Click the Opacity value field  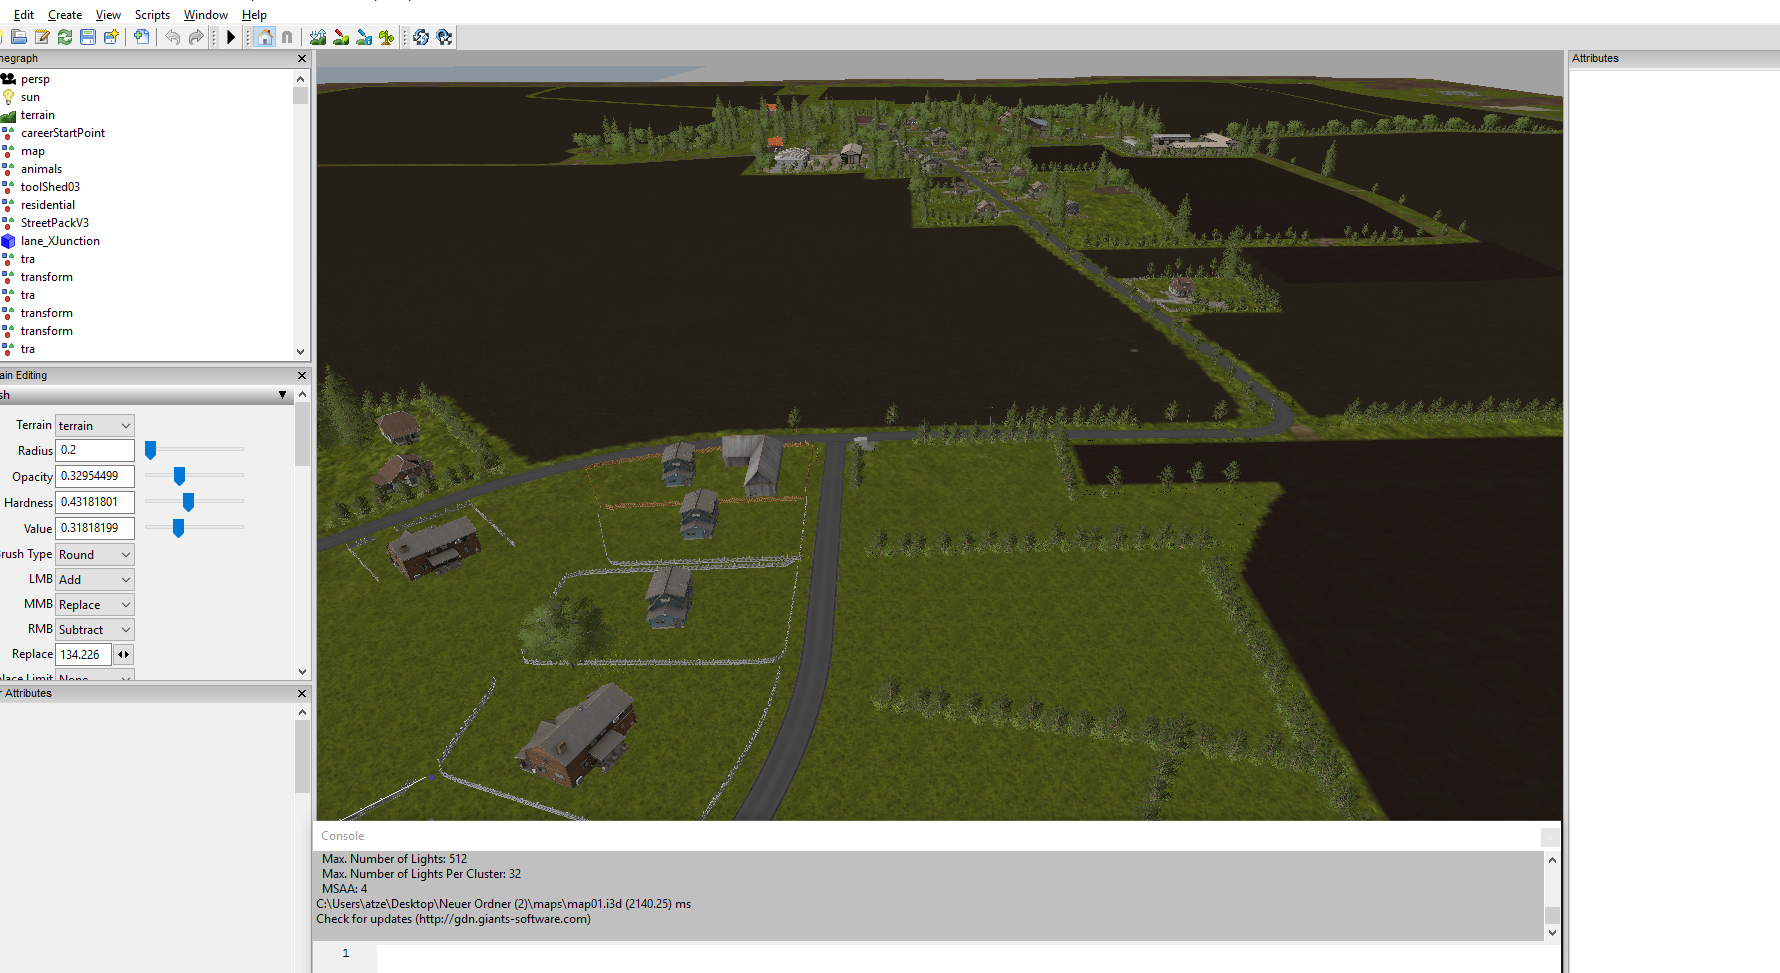click(95, 476)
